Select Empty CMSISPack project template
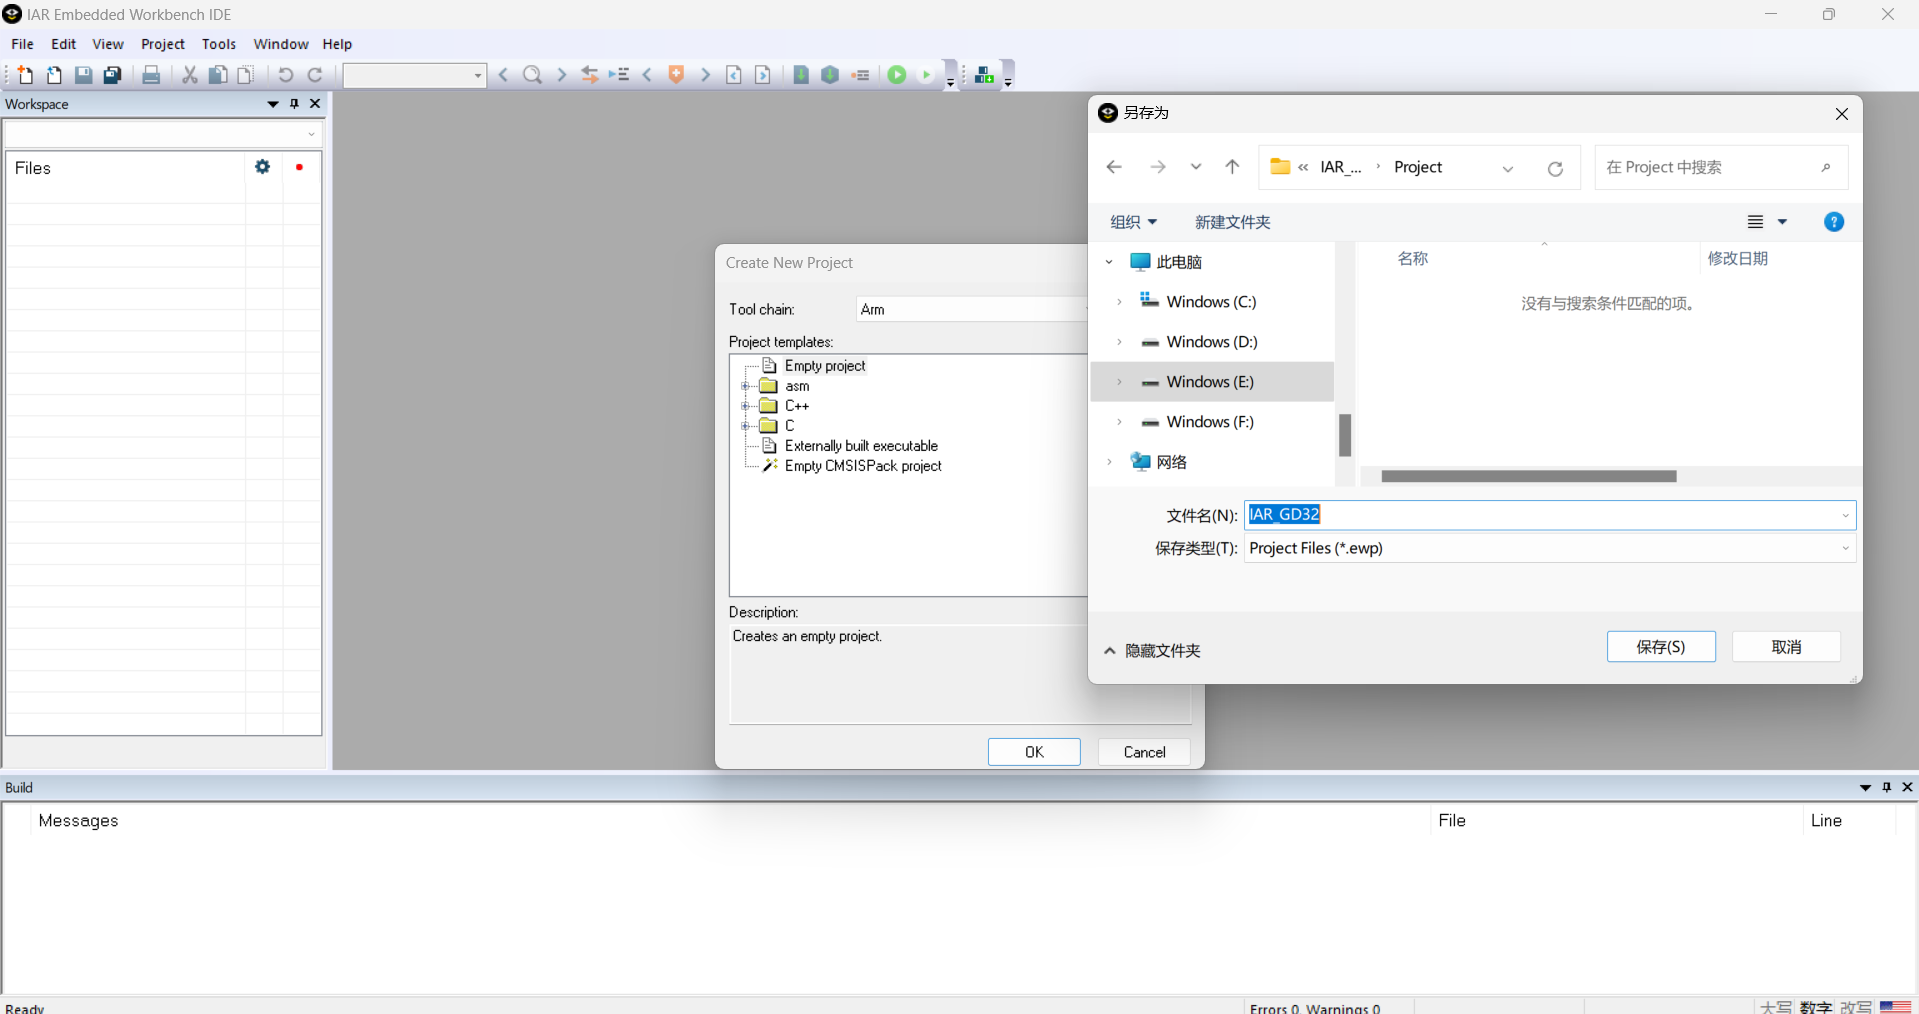Image resolution: width=1919 pixels, height=1014 pixels. [x=863, y=466]
